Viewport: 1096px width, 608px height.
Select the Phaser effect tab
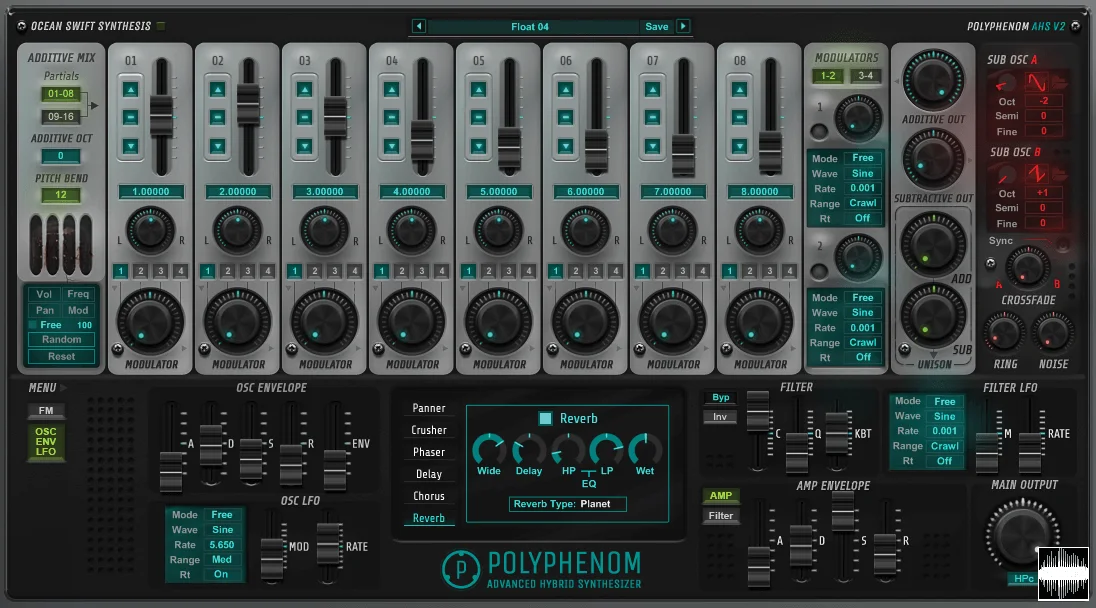[428, 452]
